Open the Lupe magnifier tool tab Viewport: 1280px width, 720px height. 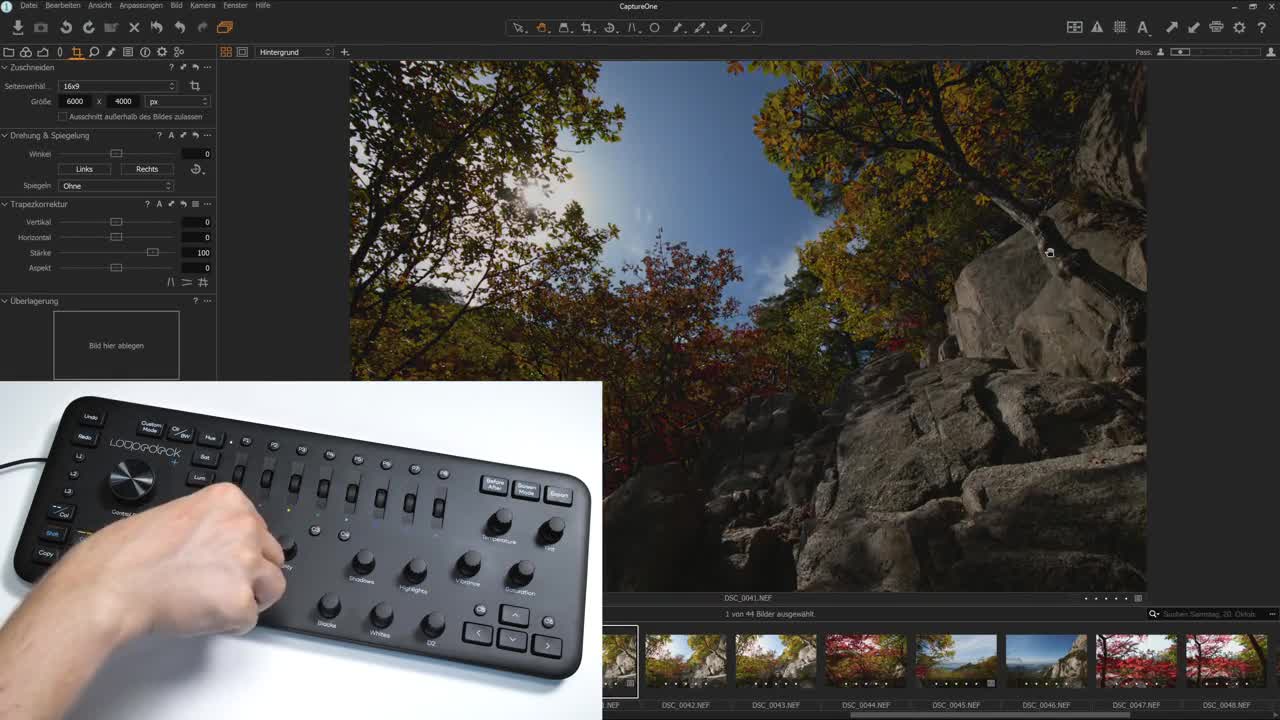pos(94,51)
